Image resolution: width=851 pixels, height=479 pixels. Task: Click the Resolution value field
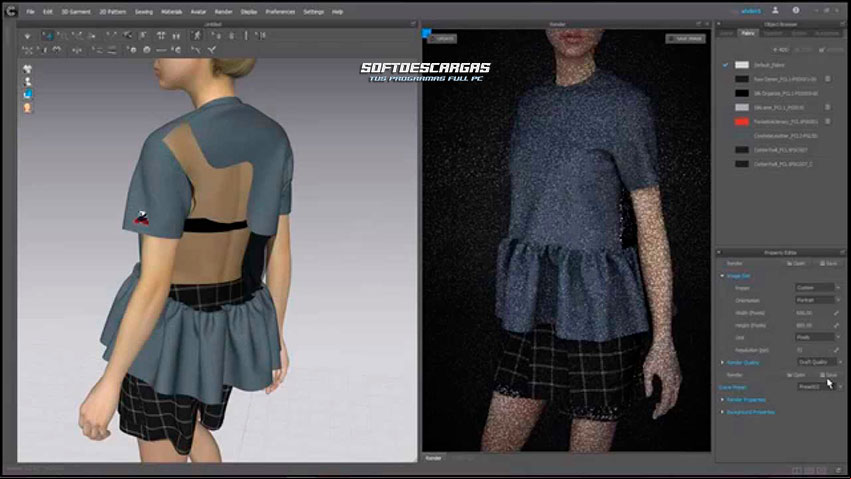[x=813, y=350]
